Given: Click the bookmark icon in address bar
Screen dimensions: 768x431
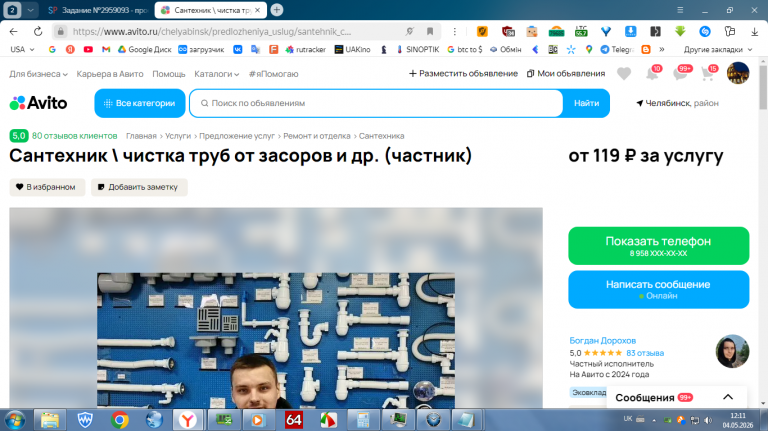Looking at the screenshot, I should [x=430, y=31].
